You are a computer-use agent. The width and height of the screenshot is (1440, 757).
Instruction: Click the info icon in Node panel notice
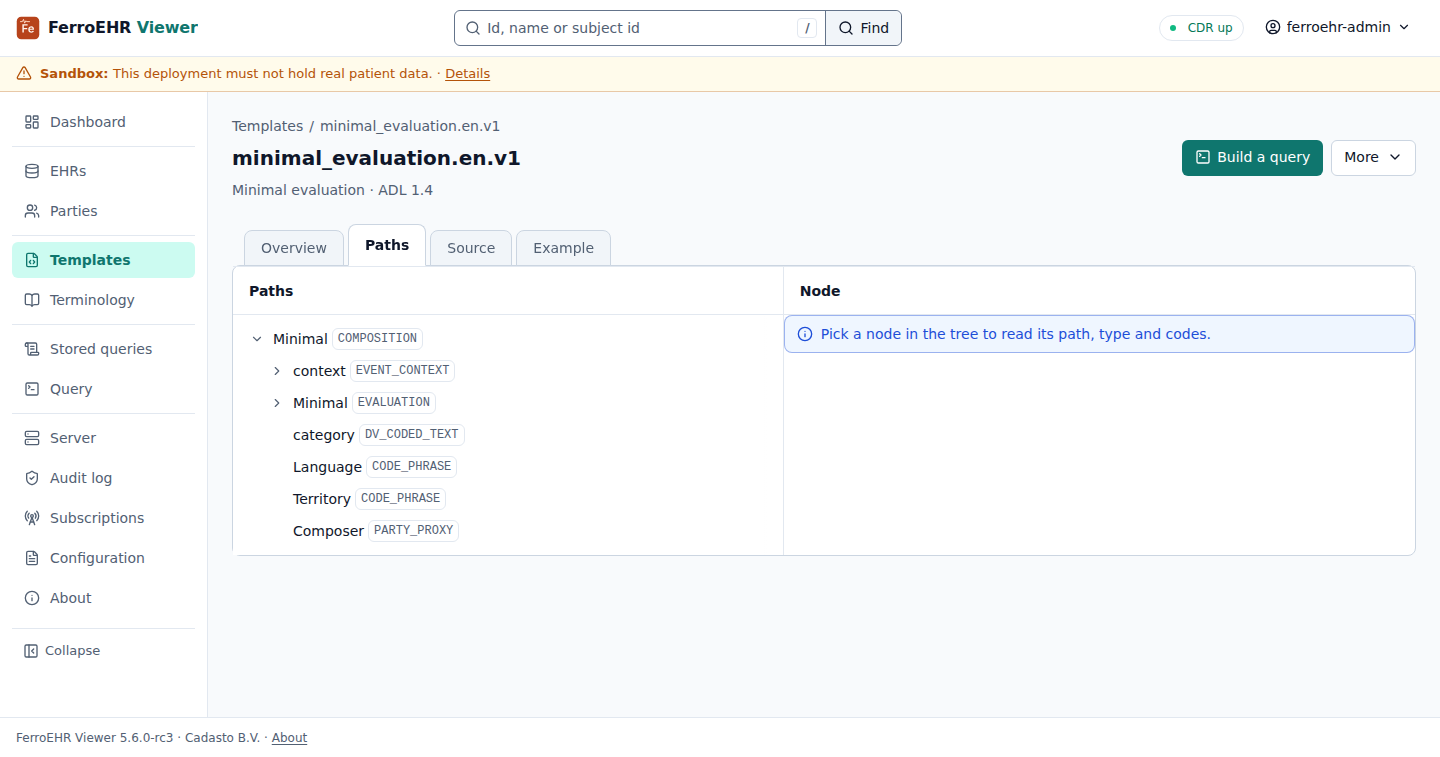pyautogui.click(x=805, y=334)
